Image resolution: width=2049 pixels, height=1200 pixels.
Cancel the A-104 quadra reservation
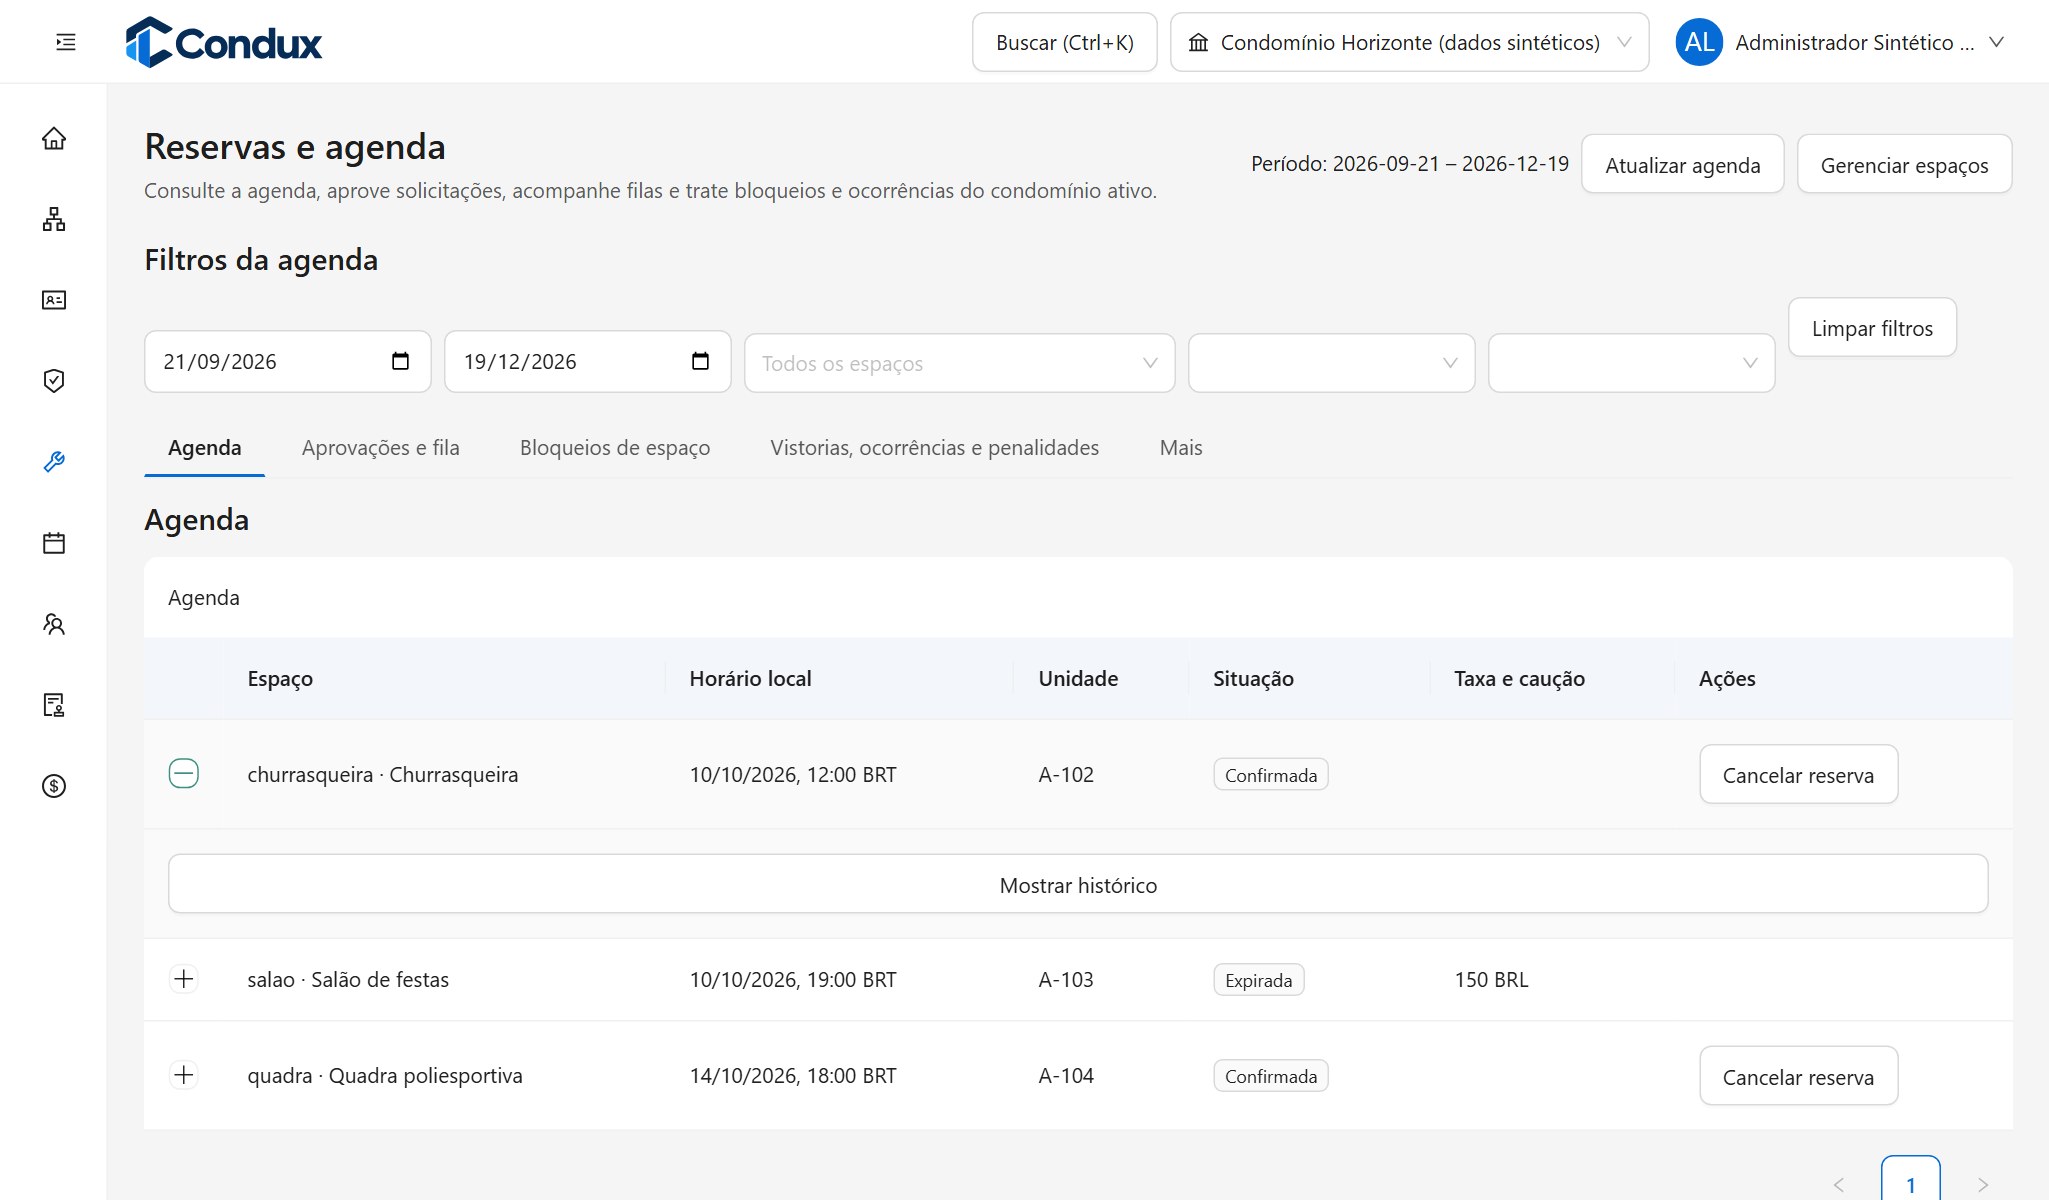pos(1798,1076)
